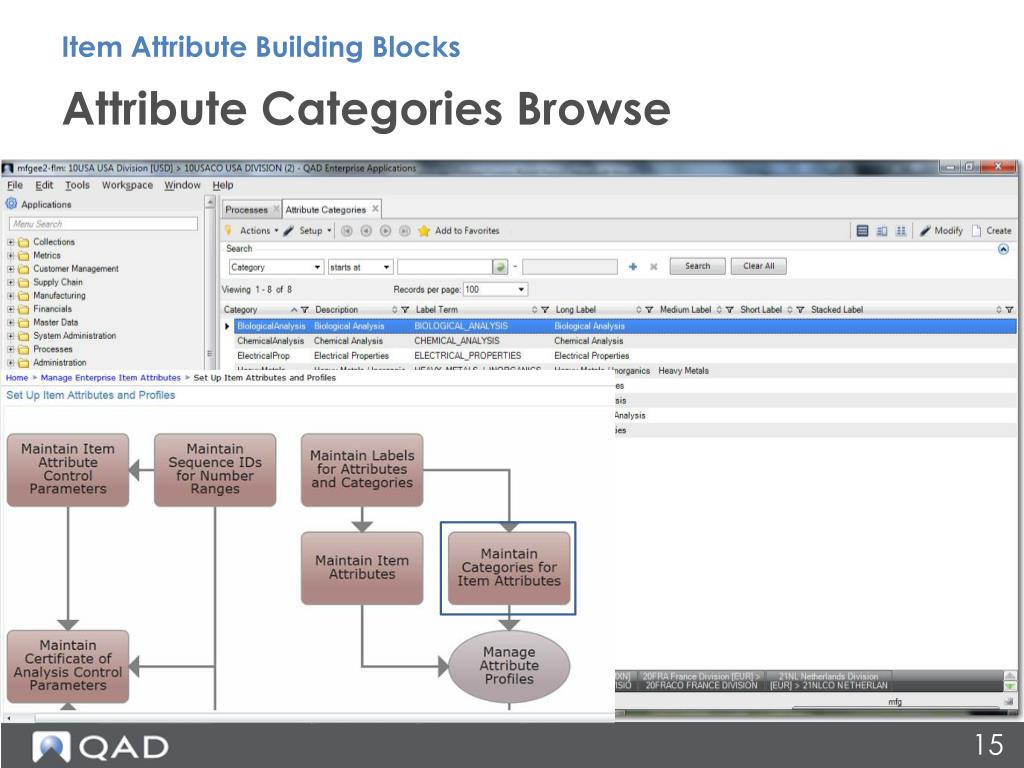This screenshot has width=1024, height=768.
Task: Open Maintain Item Attribute Control Parameters box
Action: pyautogui.click(x=68, y=470)
